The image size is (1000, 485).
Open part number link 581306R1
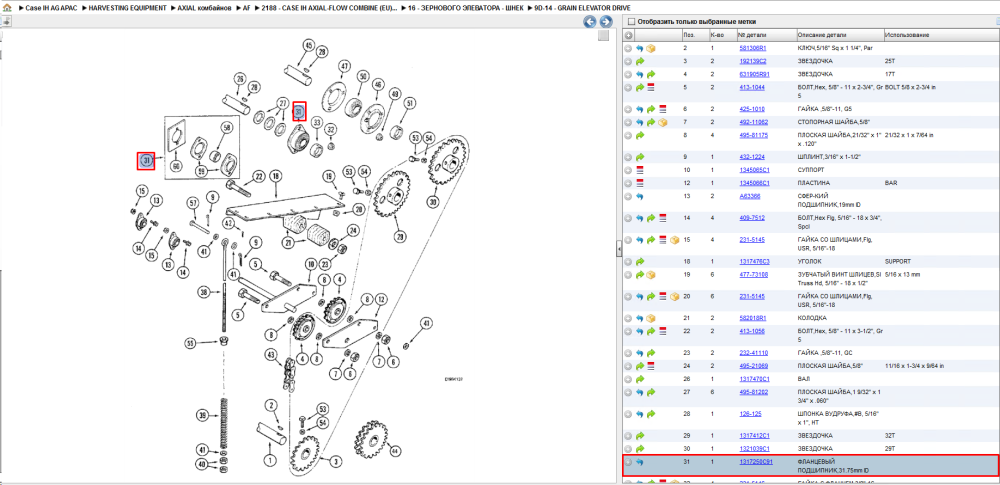point(753,48)
